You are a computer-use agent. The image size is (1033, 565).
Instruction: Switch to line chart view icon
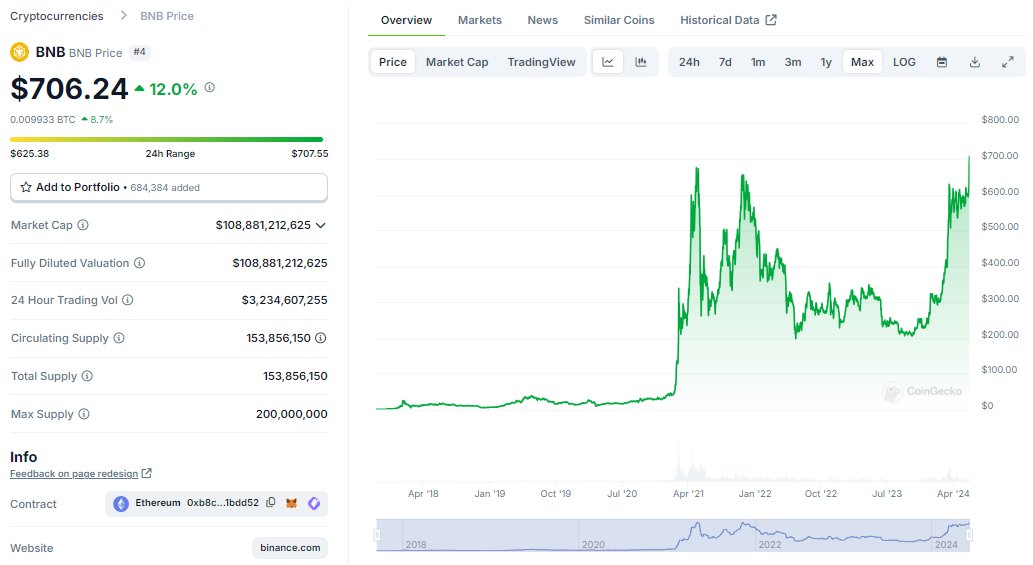607,62
